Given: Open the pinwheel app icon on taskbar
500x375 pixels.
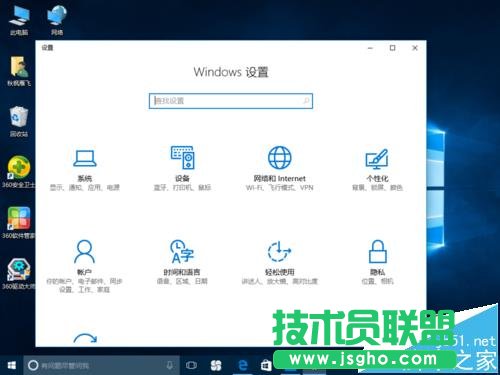Looking at the screenshot, I should (x=216, y=365).
